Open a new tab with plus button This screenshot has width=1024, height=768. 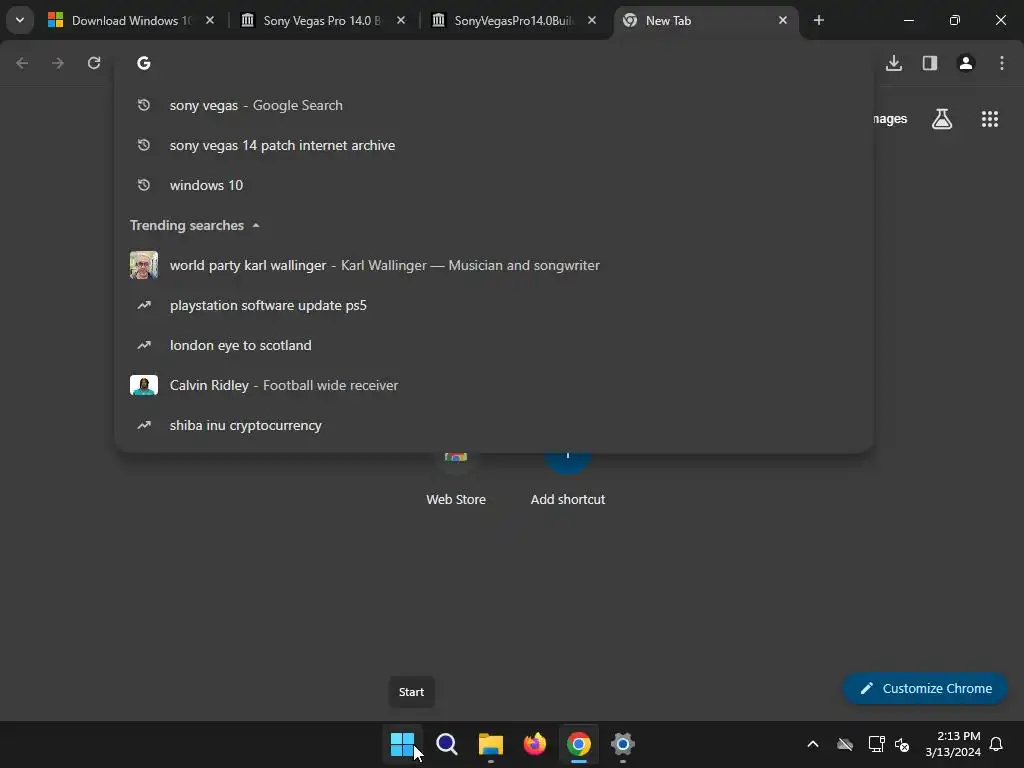(819, 20)
